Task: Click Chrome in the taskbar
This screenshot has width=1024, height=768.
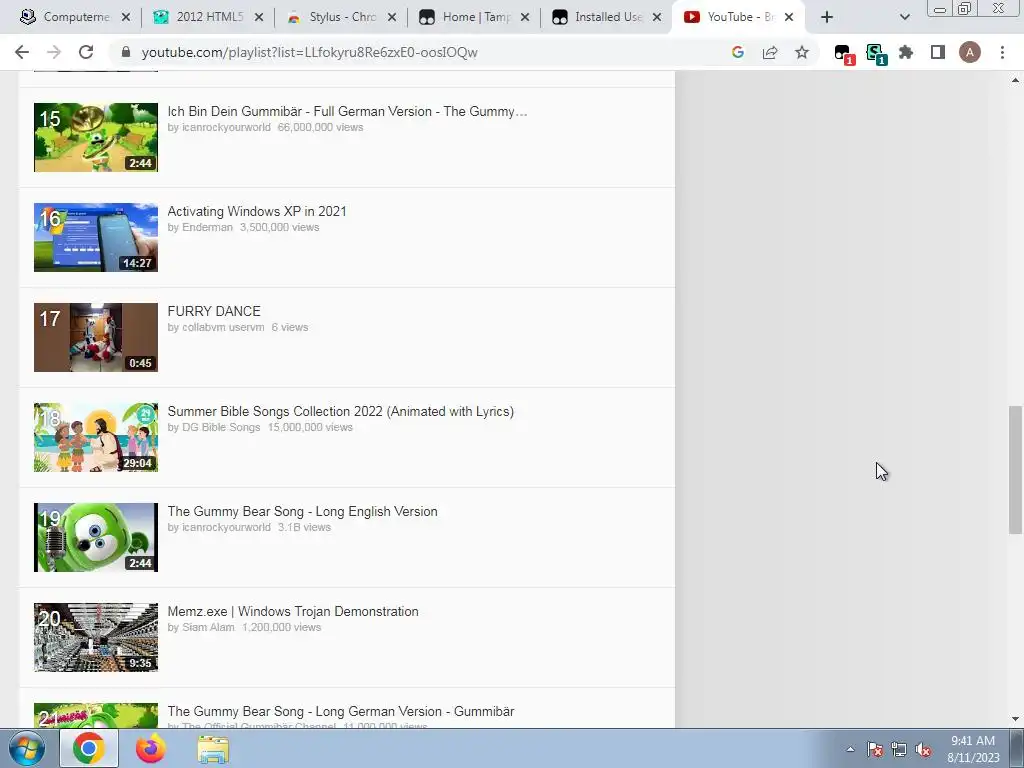Action: (89, 748)
